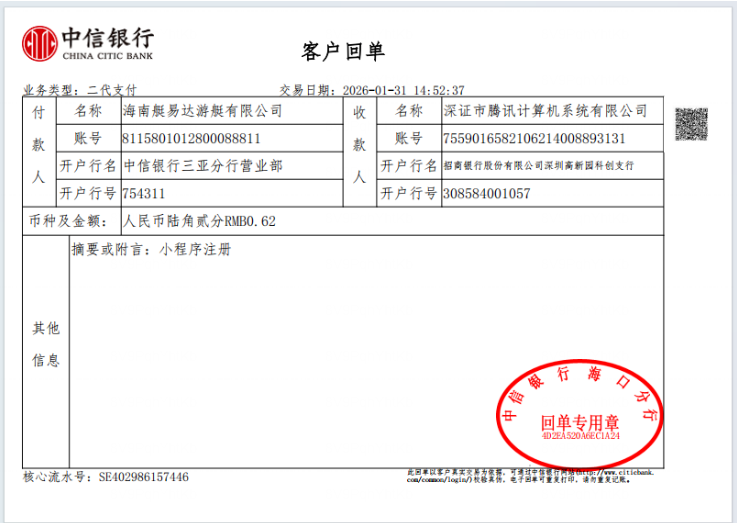Viewport: 737px width, 523px height.
Task: Click the 付款人 vertical label
Action: pos(39,144)
